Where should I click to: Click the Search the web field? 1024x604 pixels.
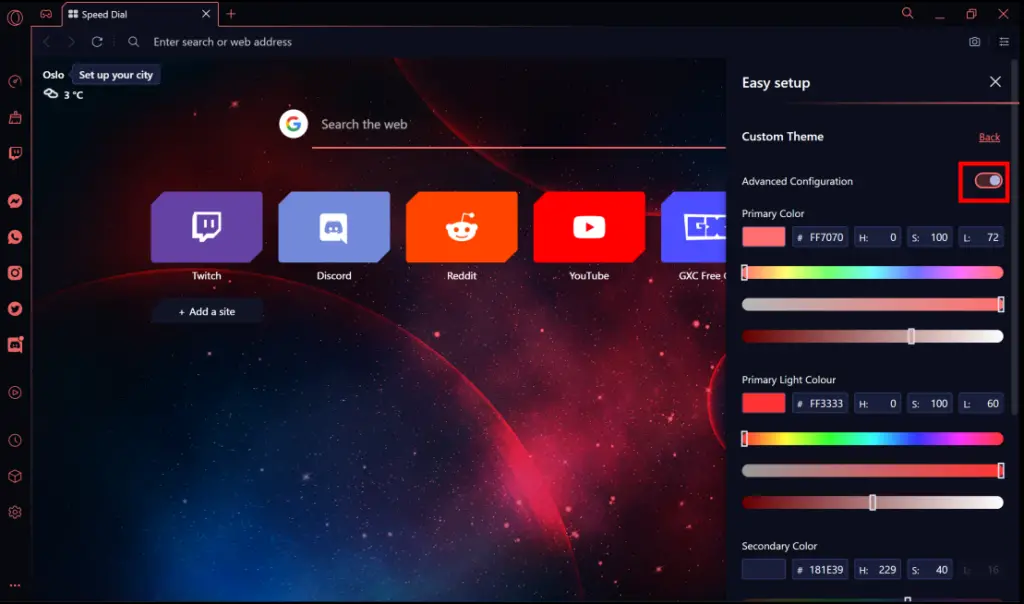[519, 124]
